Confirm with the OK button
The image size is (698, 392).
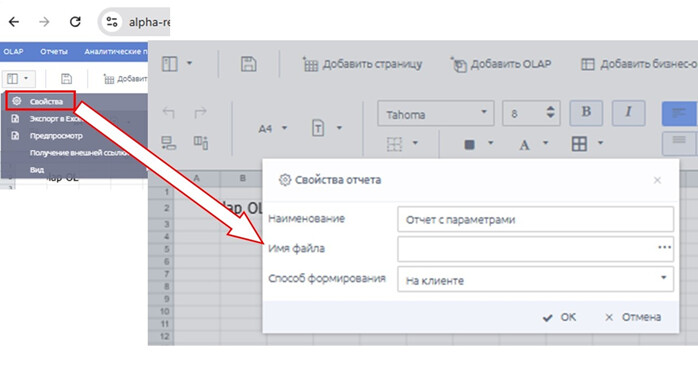click(x=560, y=317)
